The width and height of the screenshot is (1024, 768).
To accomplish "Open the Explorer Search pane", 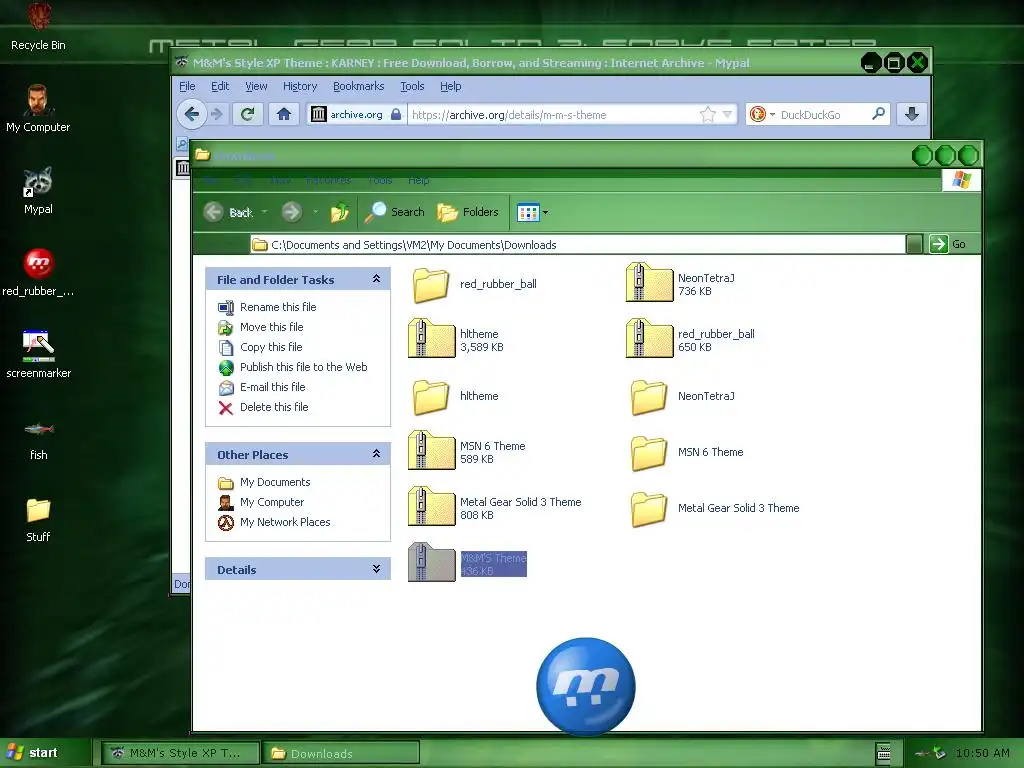I will click(394, 212).
